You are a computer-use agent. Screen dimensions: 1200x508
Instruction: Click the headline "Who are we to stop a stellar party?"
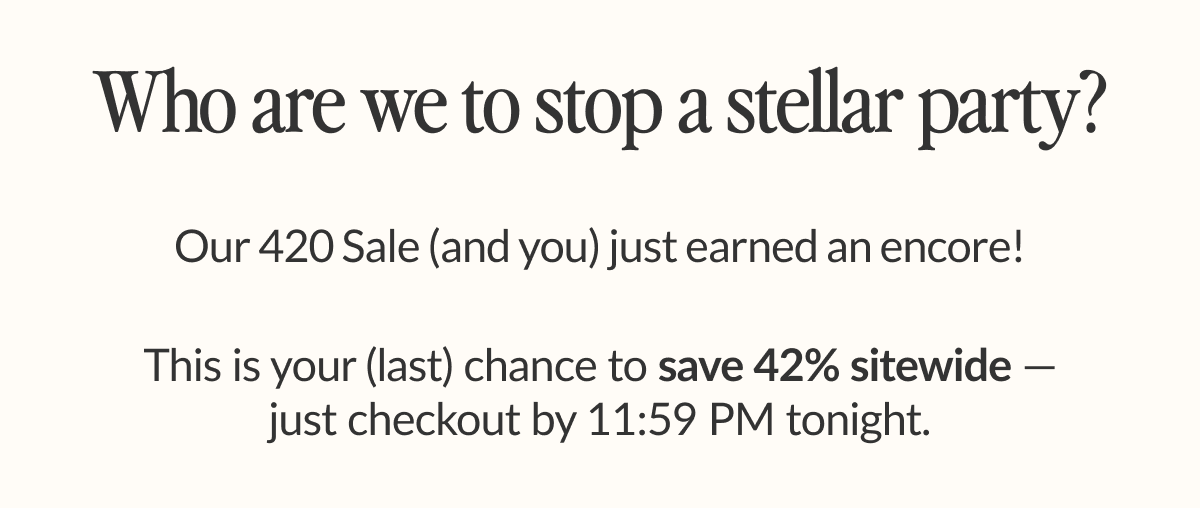point(600,106)
